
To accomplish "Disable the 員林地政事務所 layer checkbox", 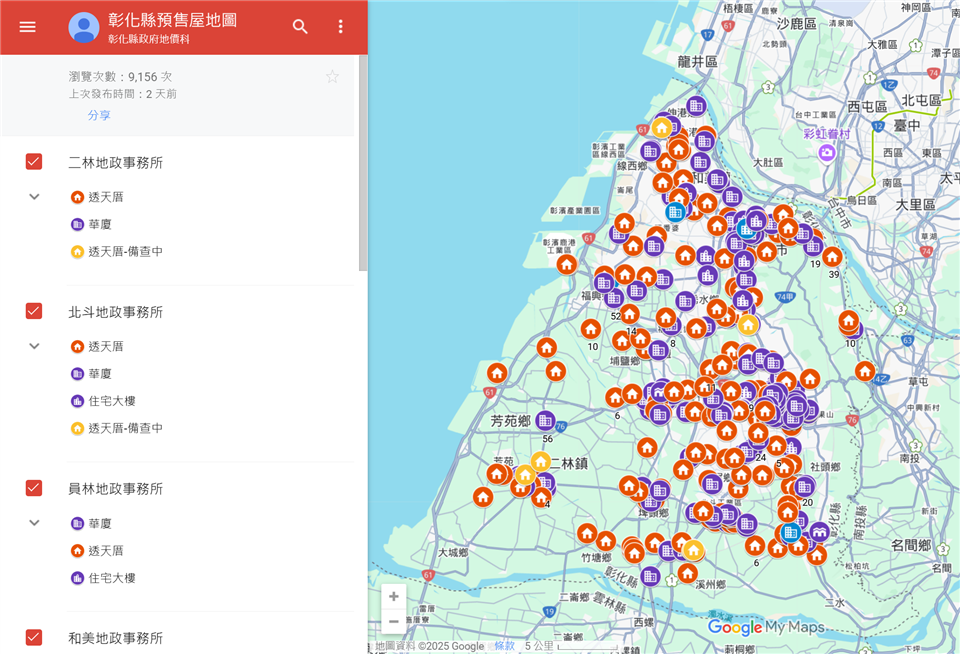I will point(34,488).
